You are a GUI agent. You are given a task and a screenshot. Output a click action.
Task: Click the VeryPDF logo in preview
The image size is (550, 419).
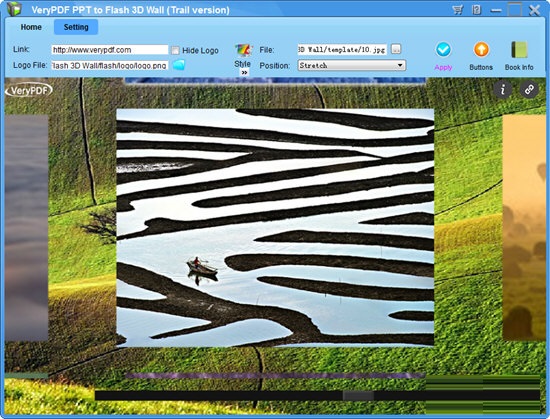(29, 90)
